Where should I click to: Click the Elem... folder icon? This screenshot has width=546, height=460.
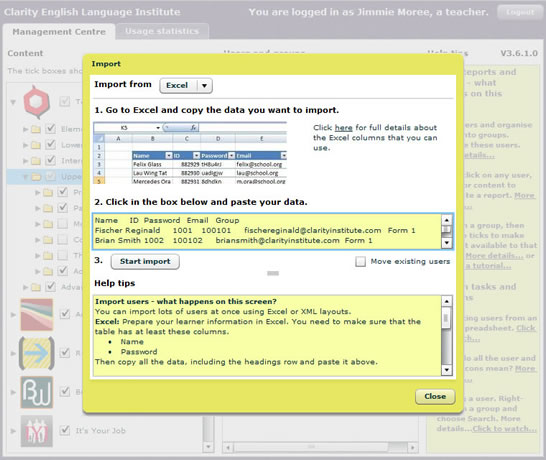(36, 129)
